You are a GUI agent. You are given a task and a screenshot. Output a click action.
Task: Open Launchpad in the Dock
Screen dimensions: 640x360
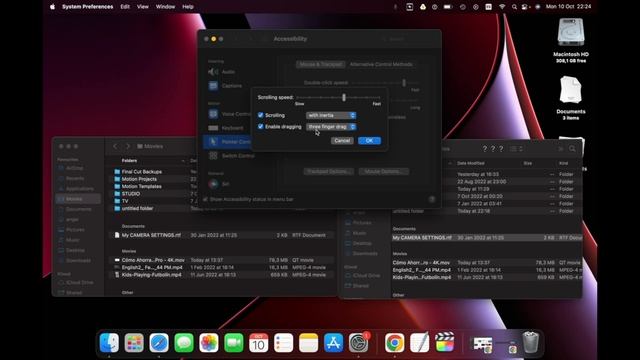(x=134, y=342)
